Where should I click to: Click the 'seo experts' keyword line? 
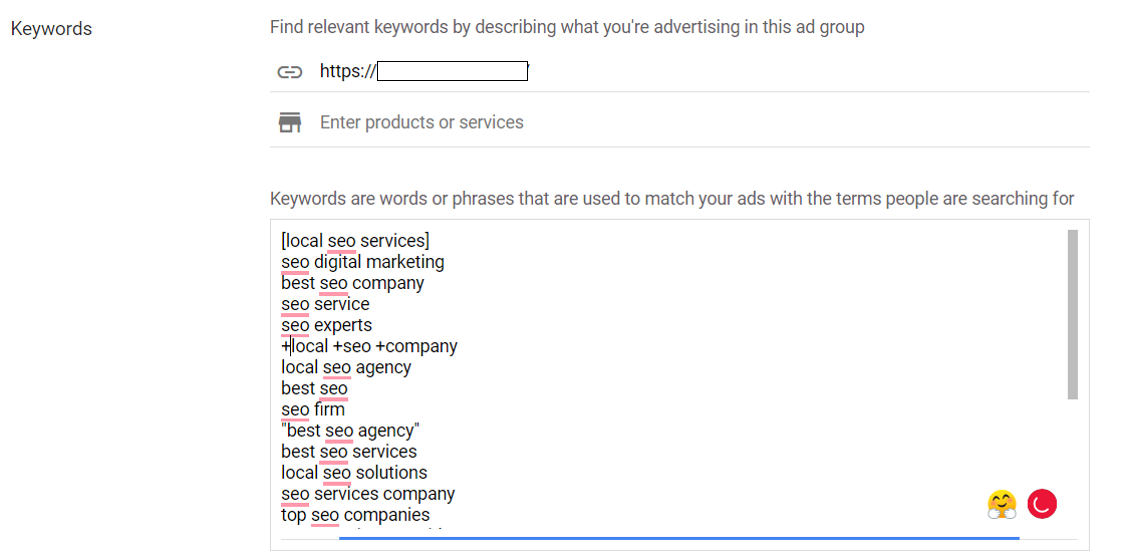pos(327,325)
